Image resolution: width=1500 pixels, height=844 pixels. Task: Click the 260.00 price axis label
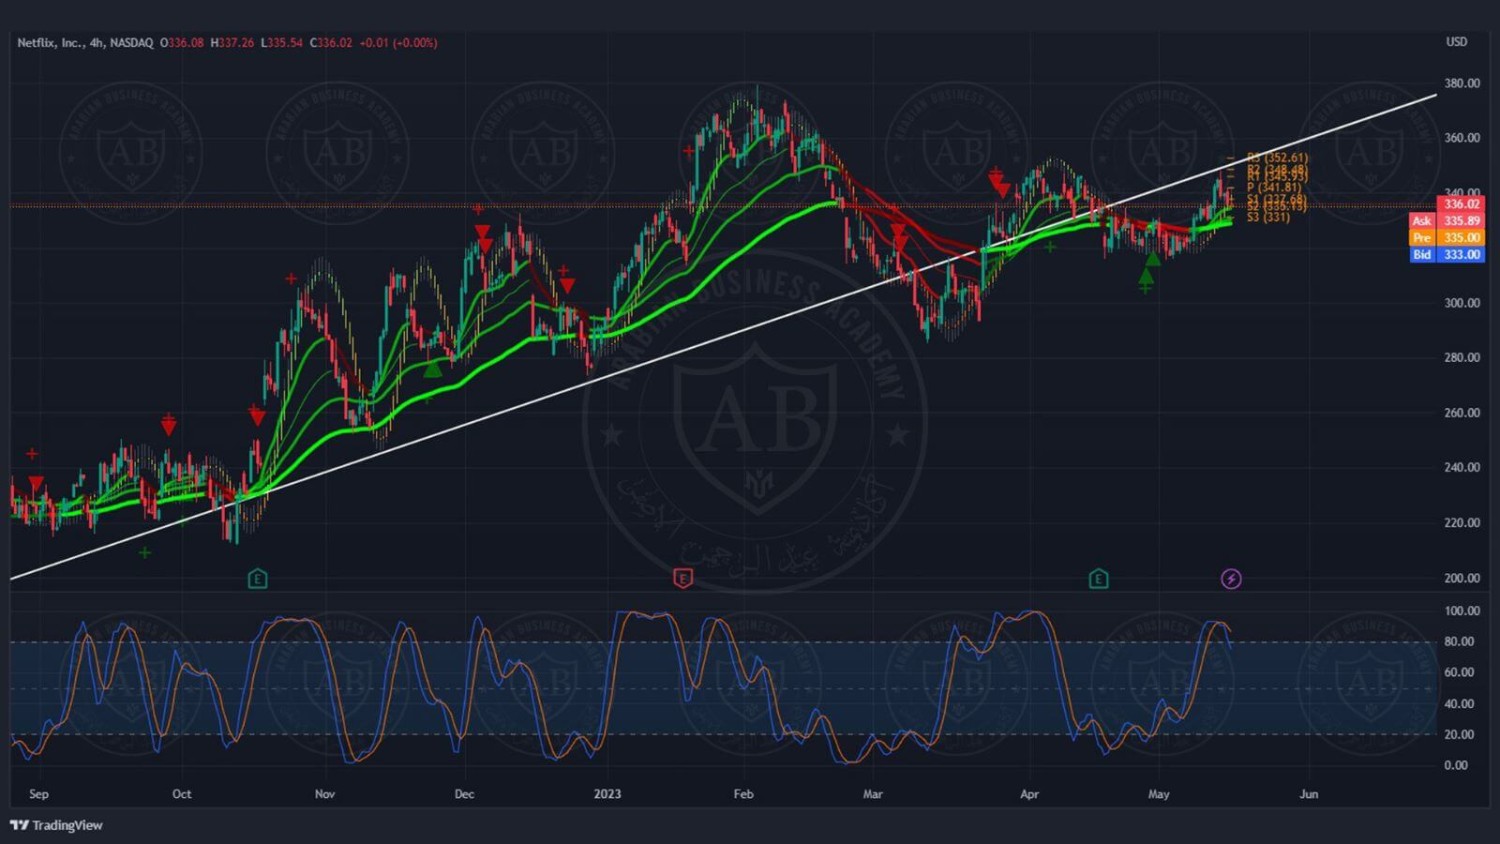(x=1462, y=413)
